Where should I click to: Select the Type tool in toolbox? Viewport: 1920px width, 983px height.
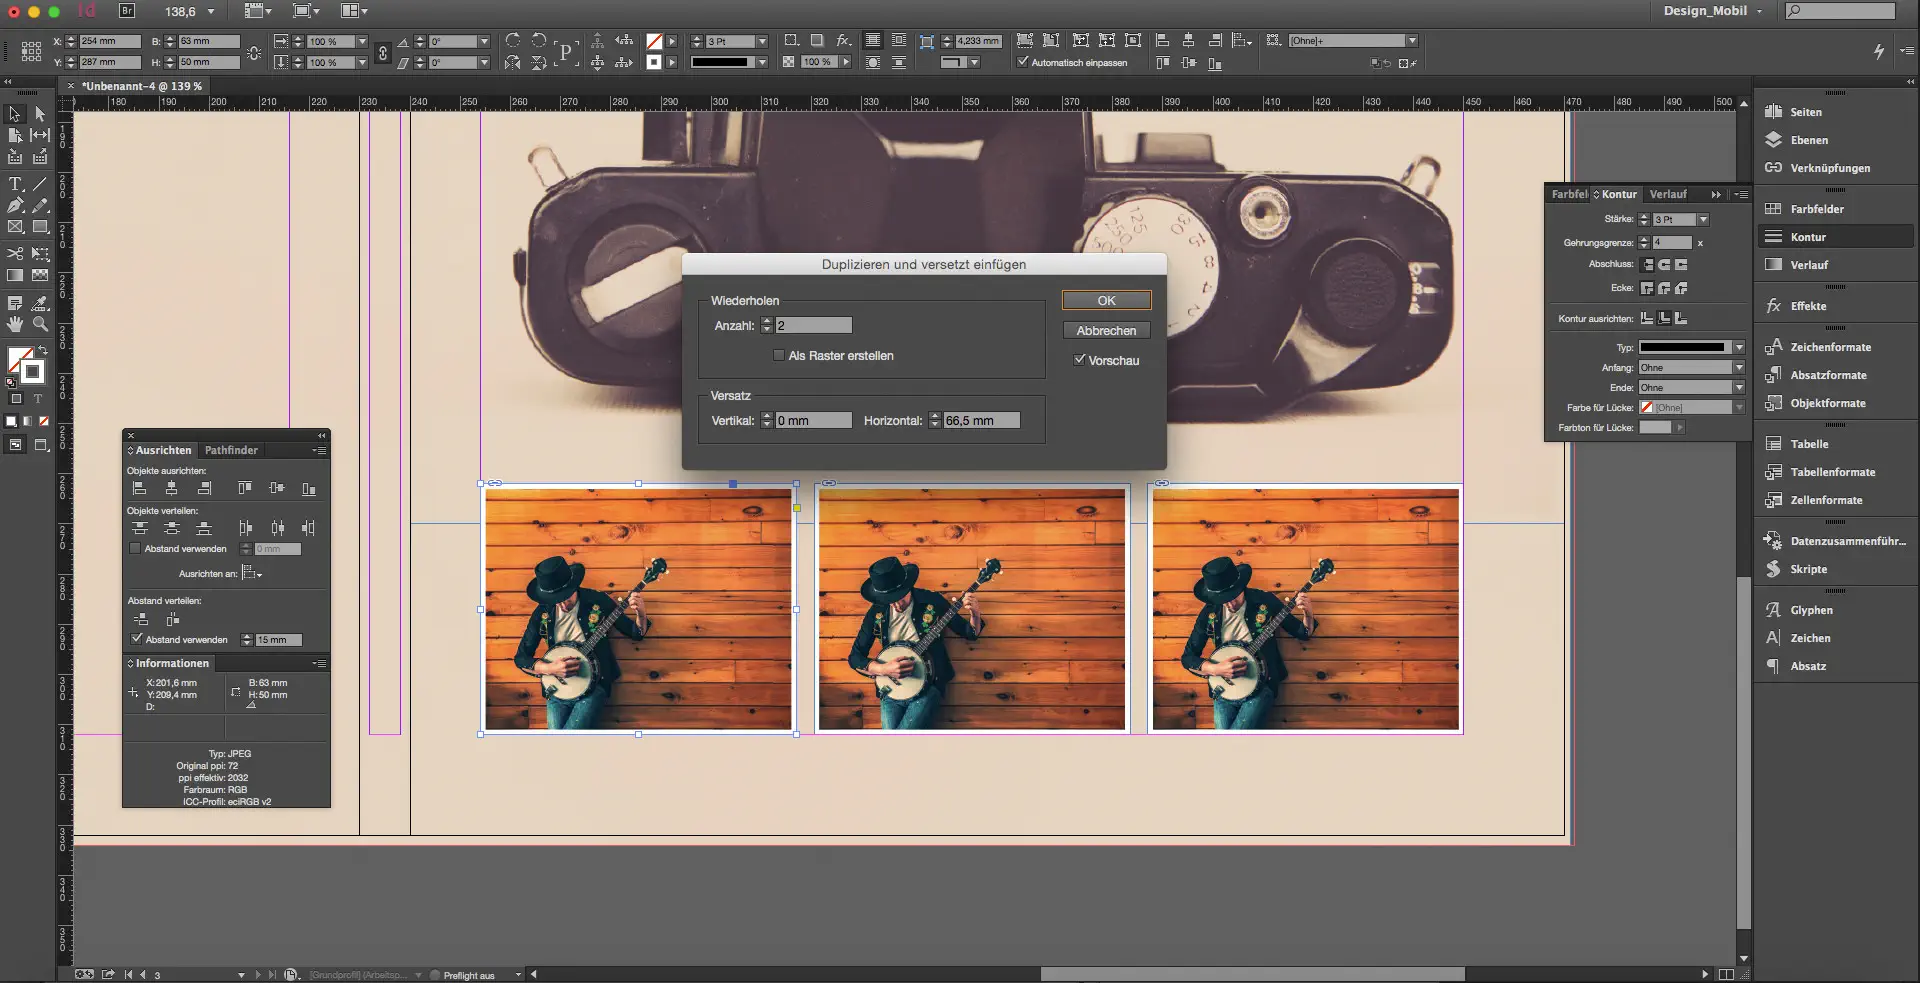point(15,184)
